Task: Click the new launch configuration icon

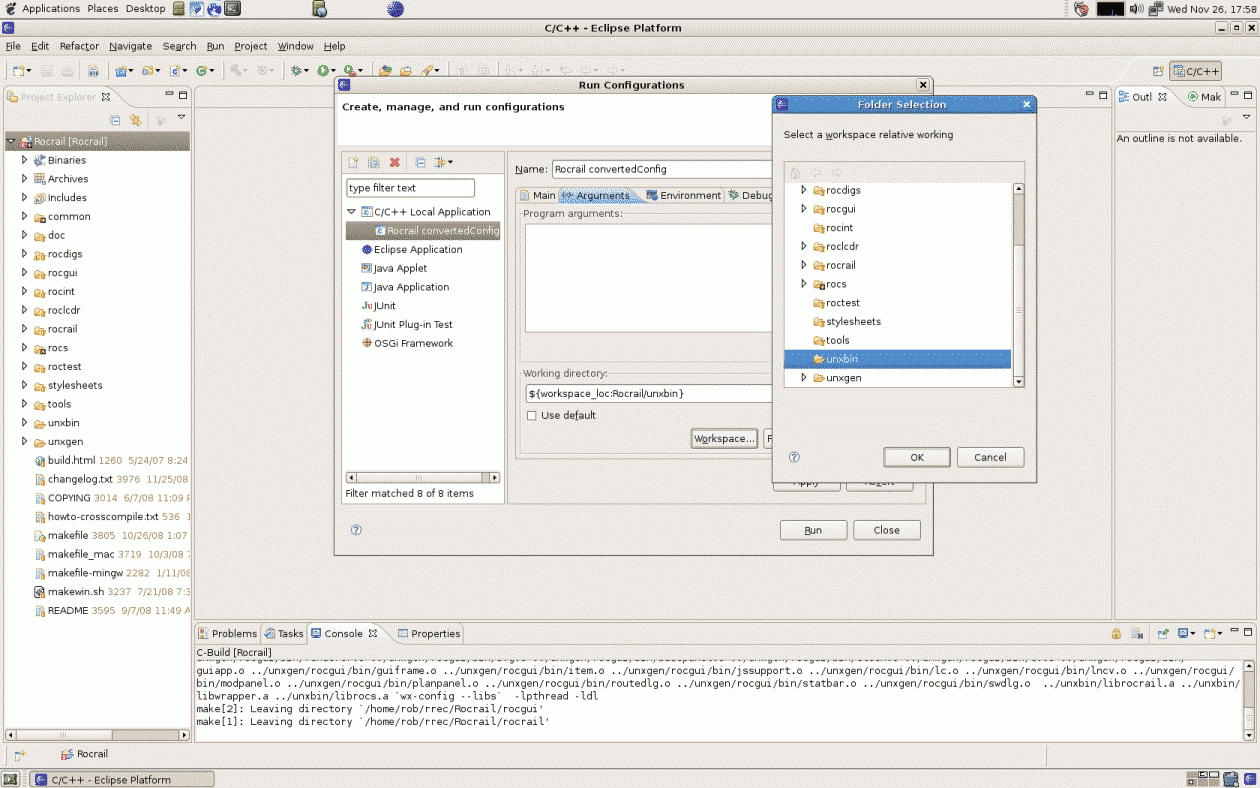Action: pyautogui.click(x=353, y=162)
